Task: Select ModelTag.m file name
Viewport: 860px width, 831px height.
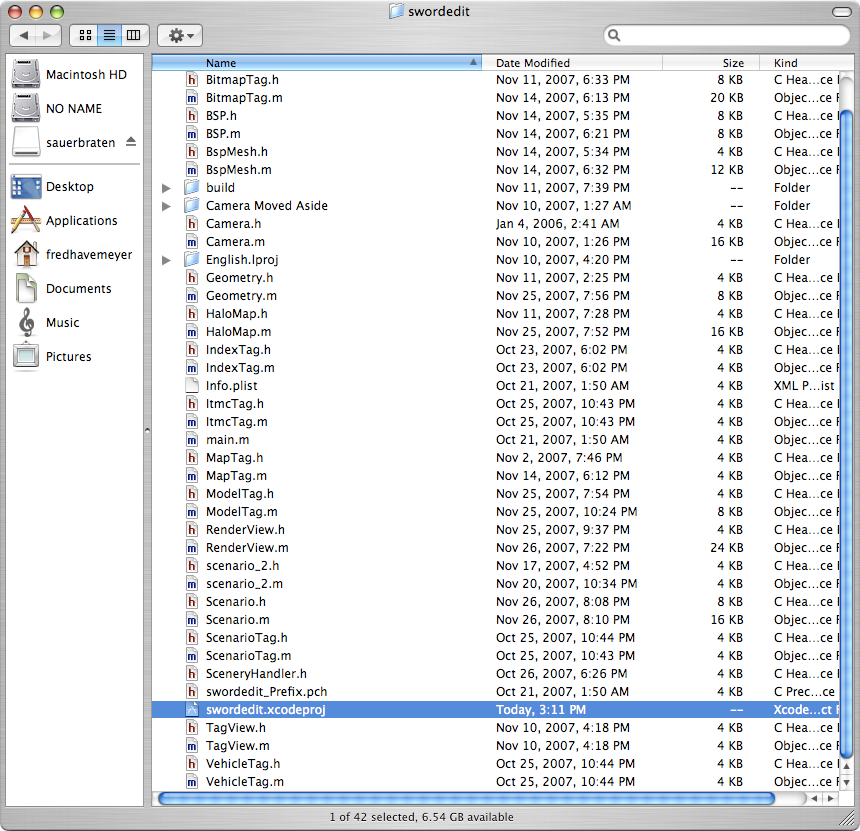Action: [241, 512]
